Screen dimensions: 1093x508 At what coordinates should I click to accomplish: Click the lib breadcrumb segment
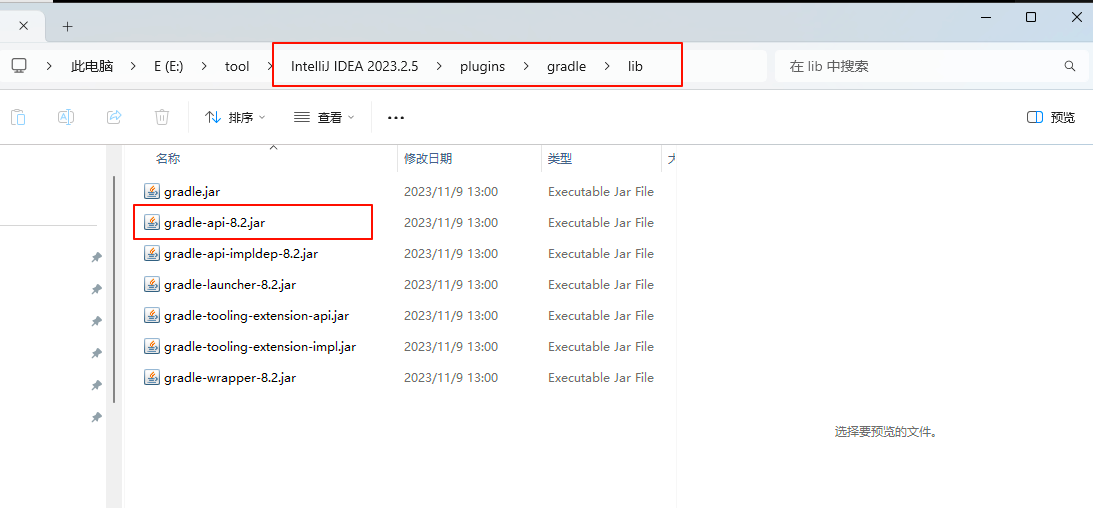coord(635,67)
